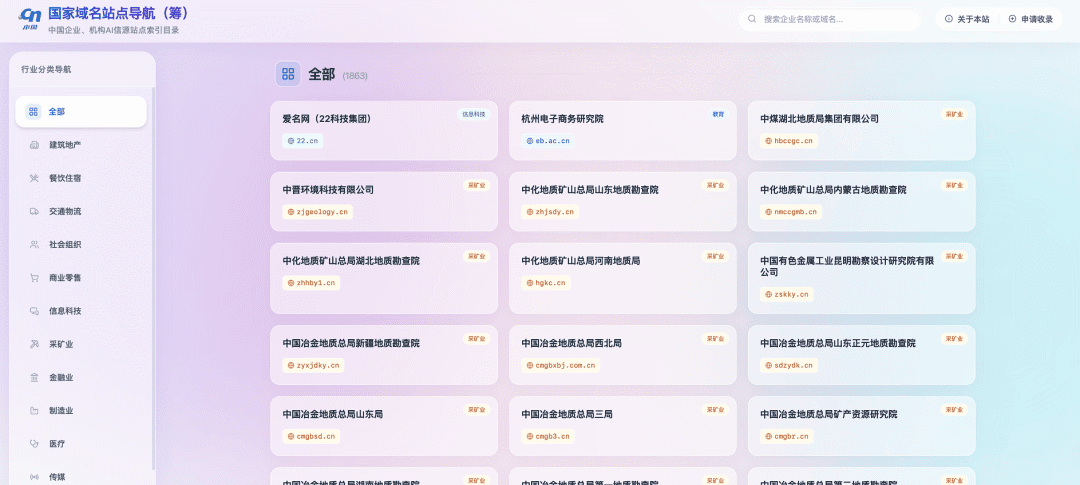Click the 中化地质矿山总局河南地质局 title

click(x=581, y=261)
